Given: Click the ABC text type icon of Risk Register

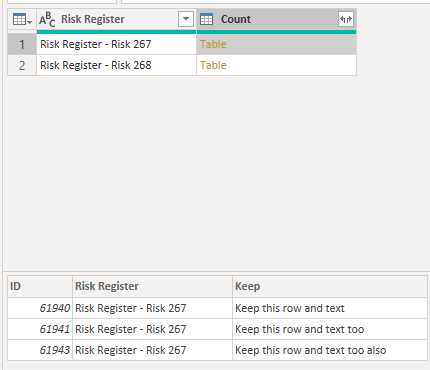Looking at the screenshot, I should click(x=47, y=19).
